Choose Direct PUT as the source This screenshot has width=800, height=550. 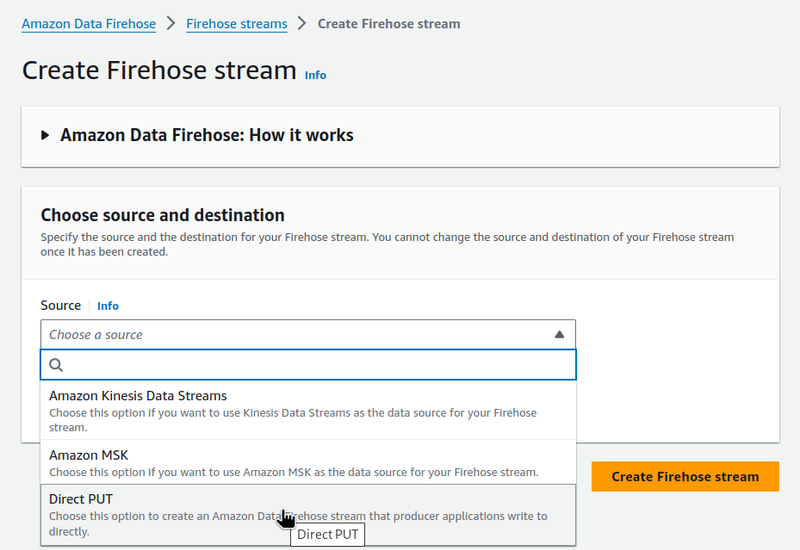coord(308,515)
